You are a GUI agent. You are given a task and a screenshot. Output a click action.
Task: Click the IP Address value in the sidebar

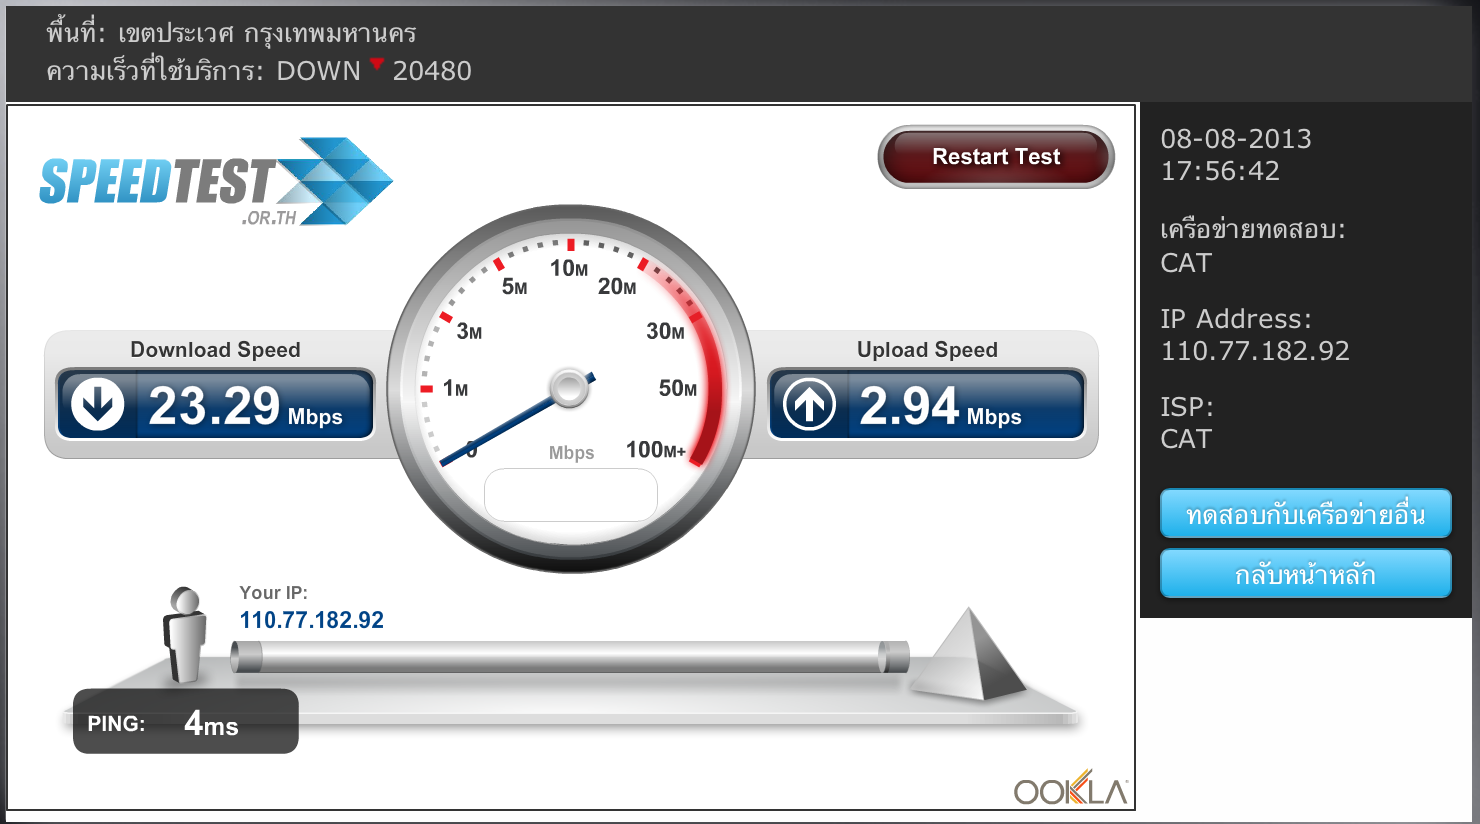1255,351
